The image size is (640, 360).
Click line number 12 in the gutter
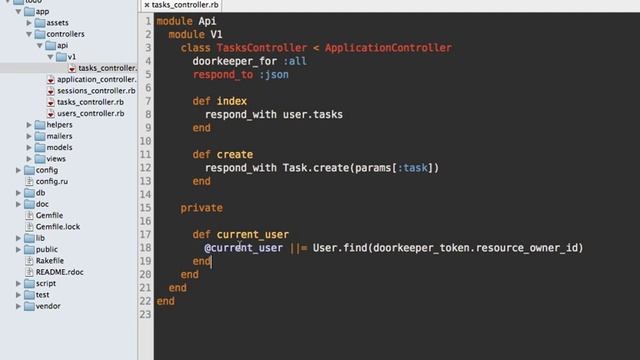tap(146, 168)
